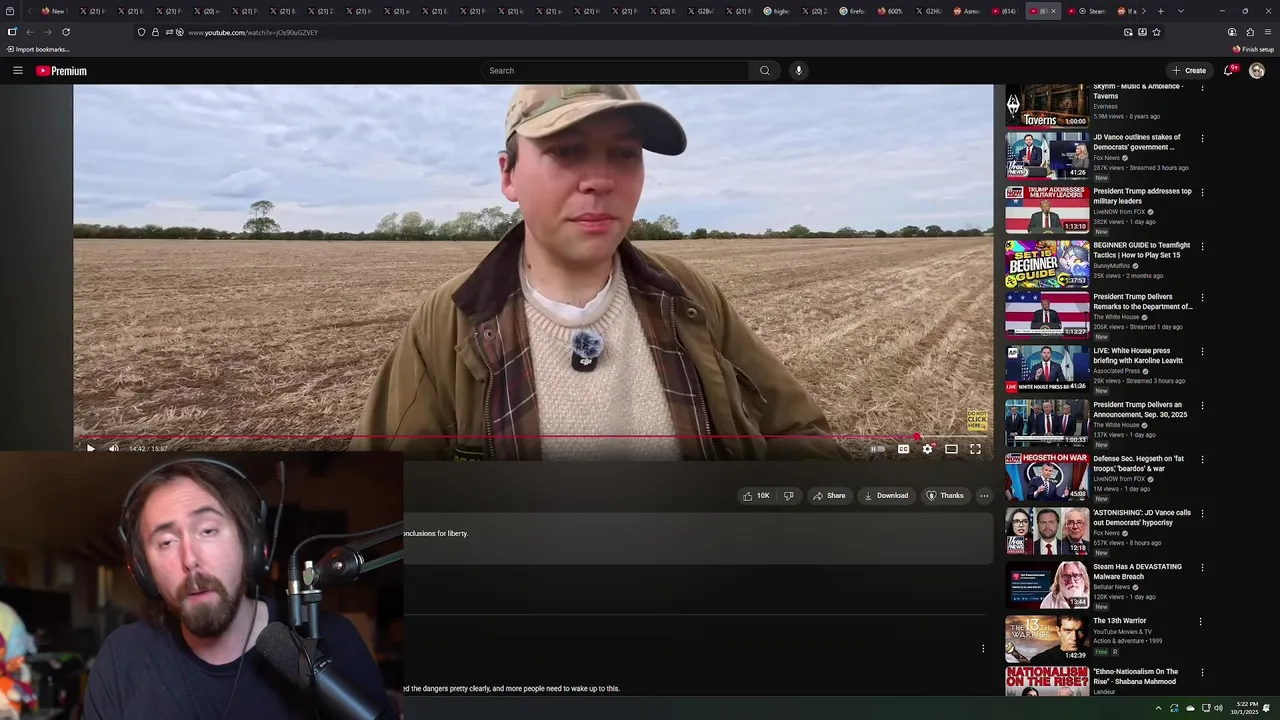Like the video showing 10K likes
The image size is (1280, 720).
click(756, 495)
